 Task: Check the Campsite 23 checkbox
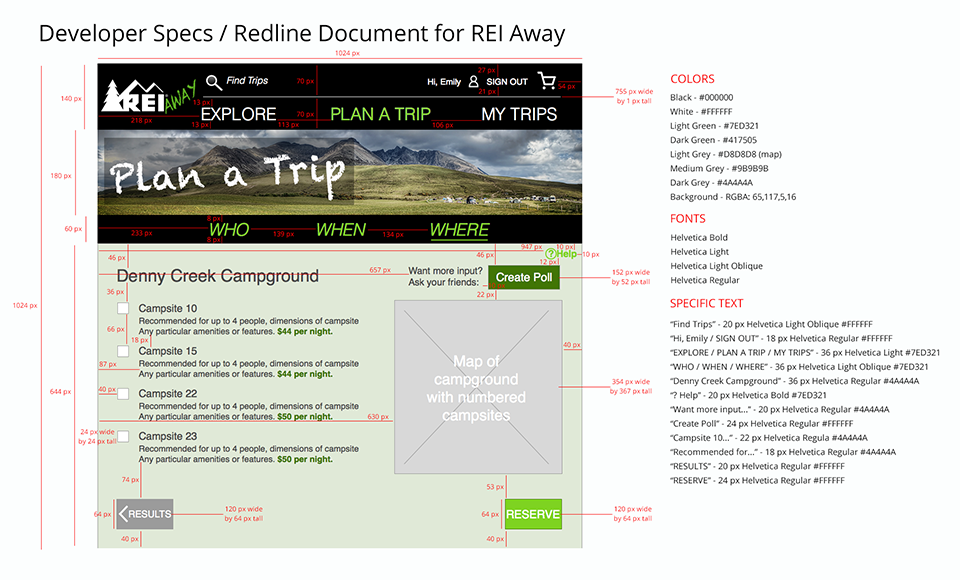click(x=123, y=436)
